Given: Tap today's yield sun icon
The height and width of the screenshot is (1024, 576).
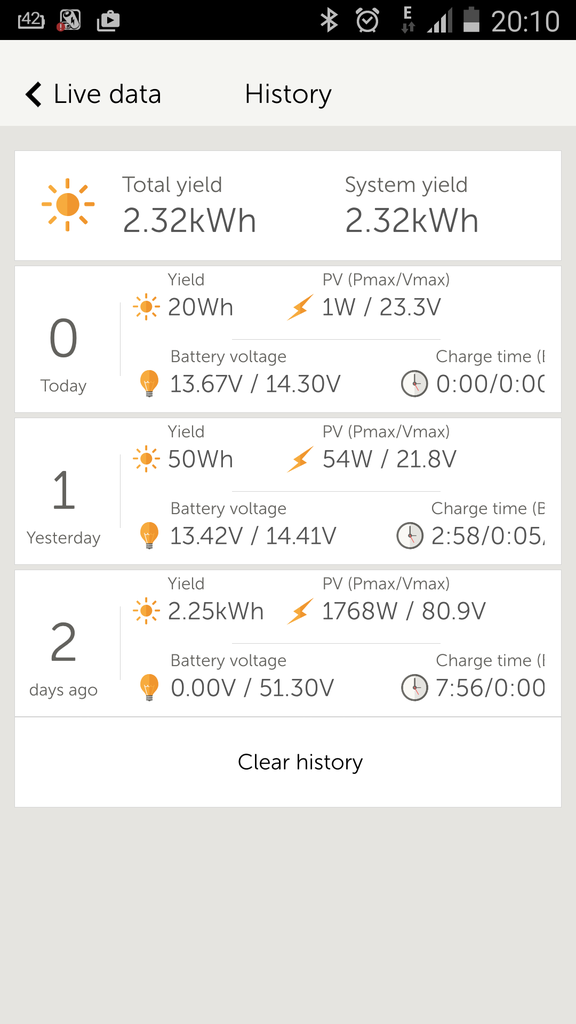Looking at the screenshot, I should 146,306.
